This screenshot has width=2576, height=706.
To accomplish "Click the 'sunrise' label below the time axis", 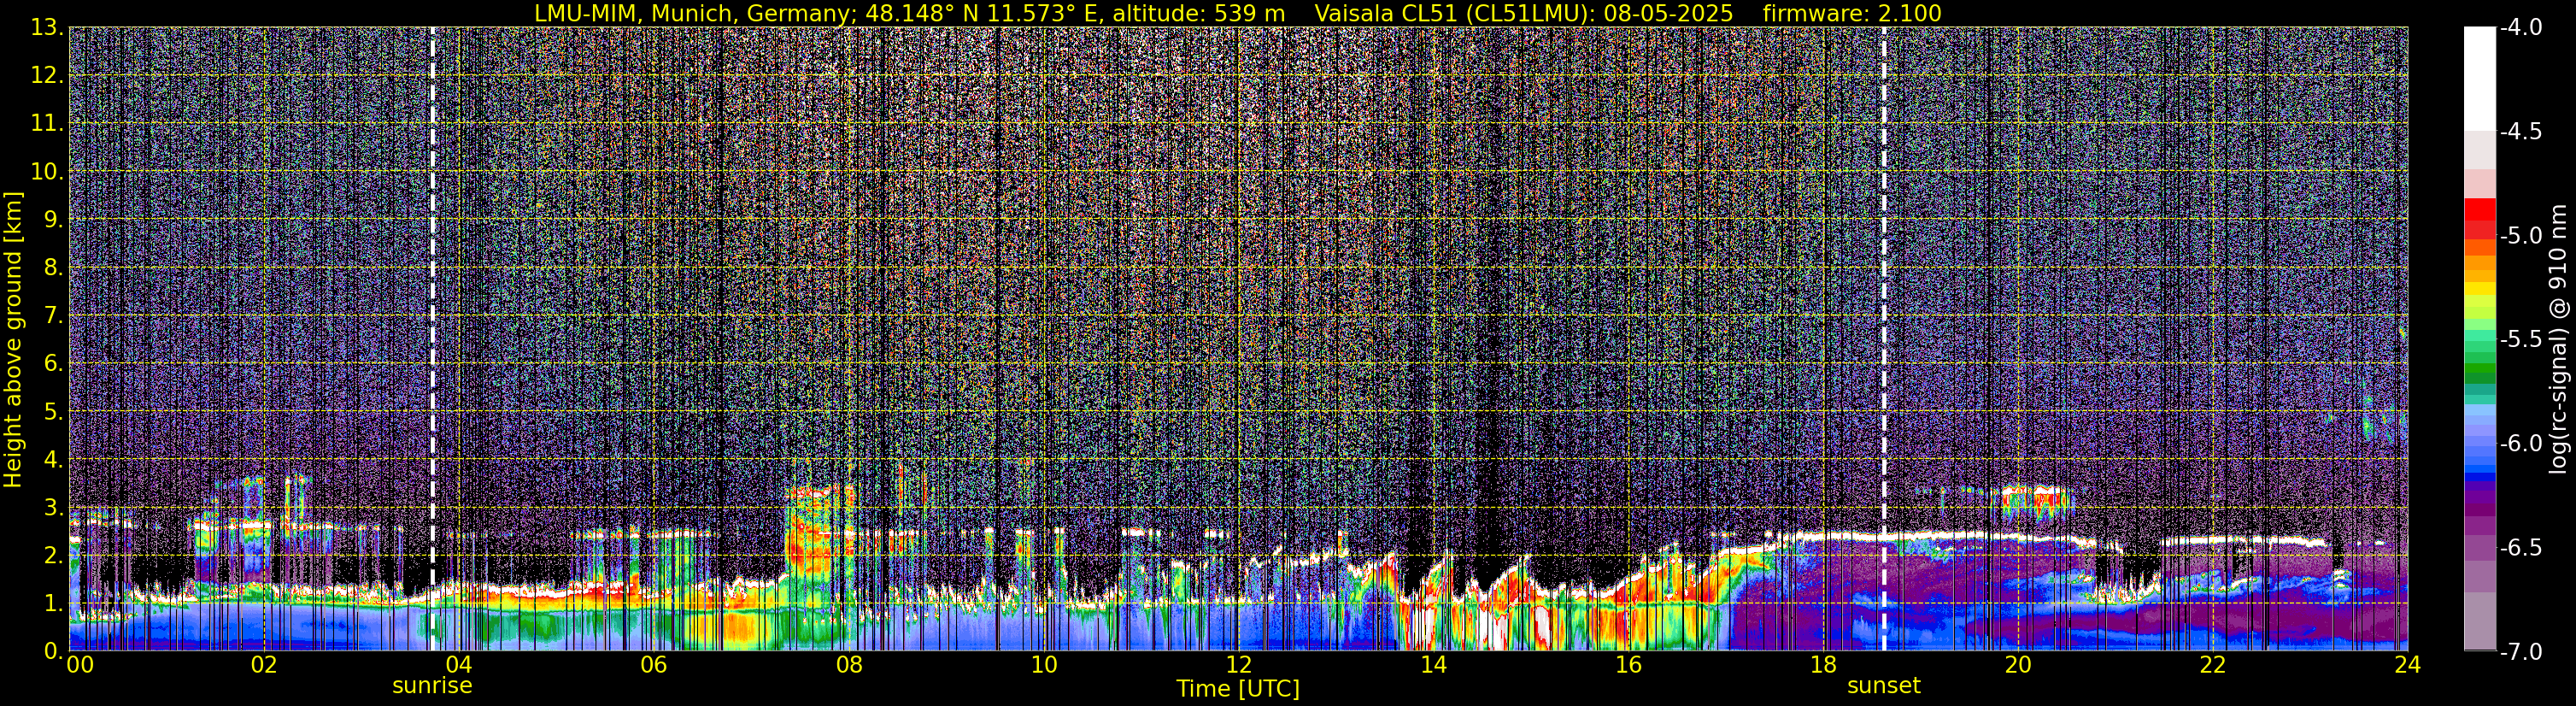I will (432, 686).
